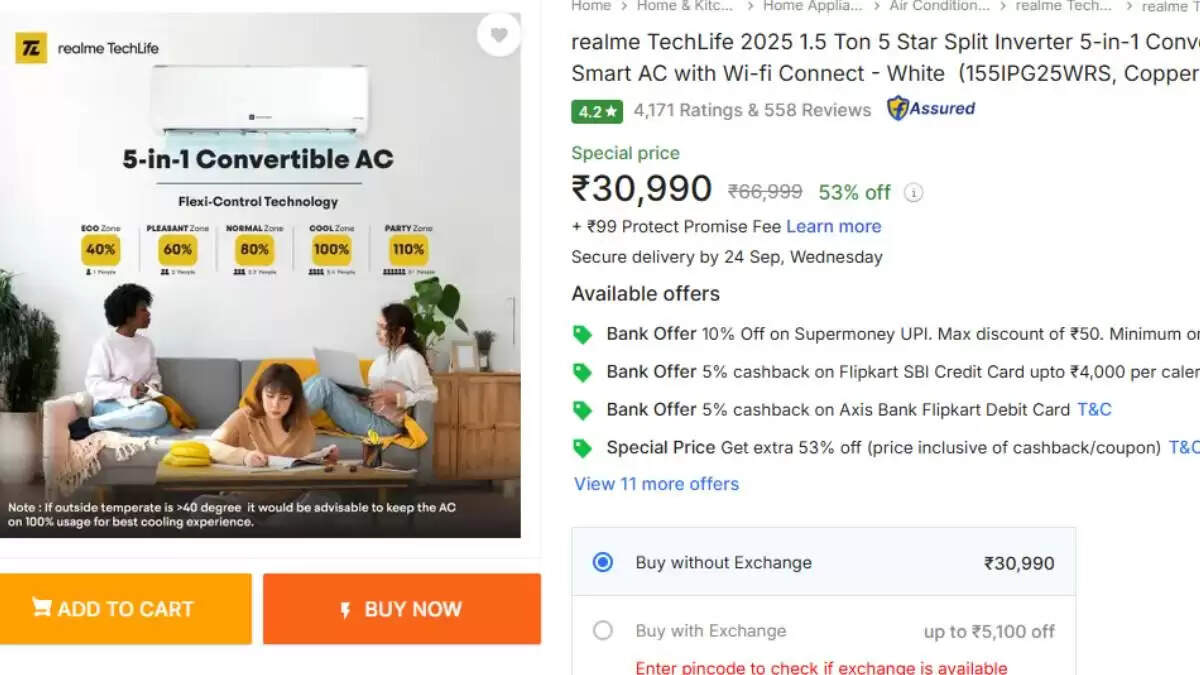Image resolution: width=1200 pixels, height=675 pixels.
Task: Click the info icon beside 53% off
Action: (913, 192)
